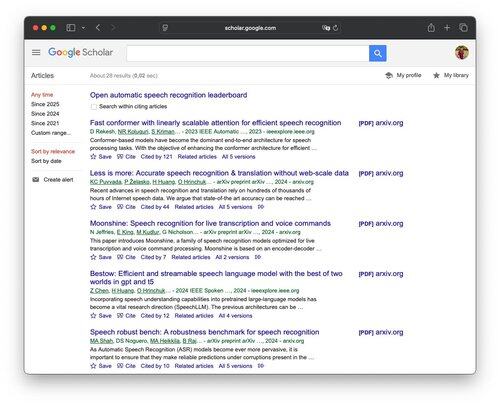Open arxiv PDF for Less is more paper
Screen dimensions: 500x406
[381, 173]
